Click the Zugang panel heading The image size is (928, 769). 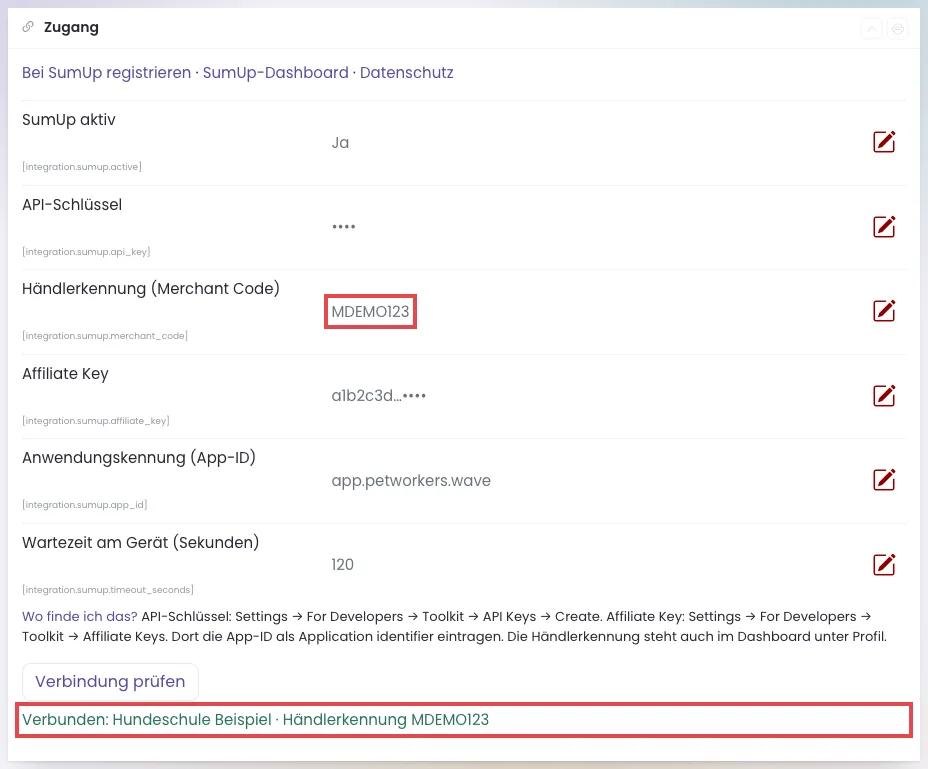coord(71,27)
